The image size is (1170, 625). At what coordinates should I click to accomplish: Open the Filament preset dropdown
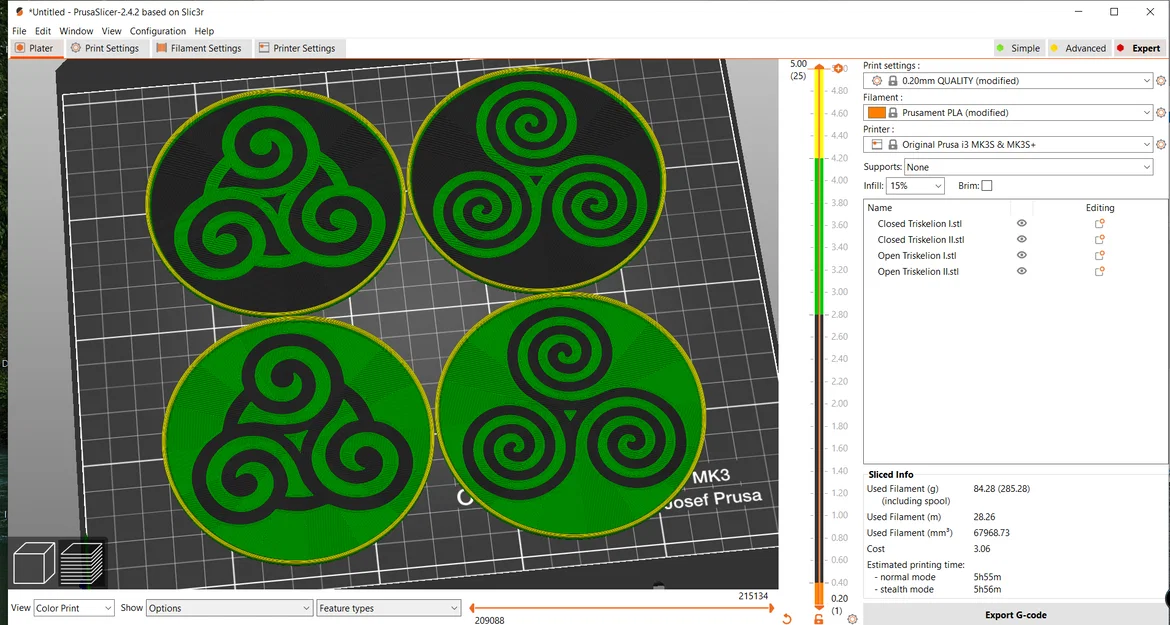tap(1008, 113)
